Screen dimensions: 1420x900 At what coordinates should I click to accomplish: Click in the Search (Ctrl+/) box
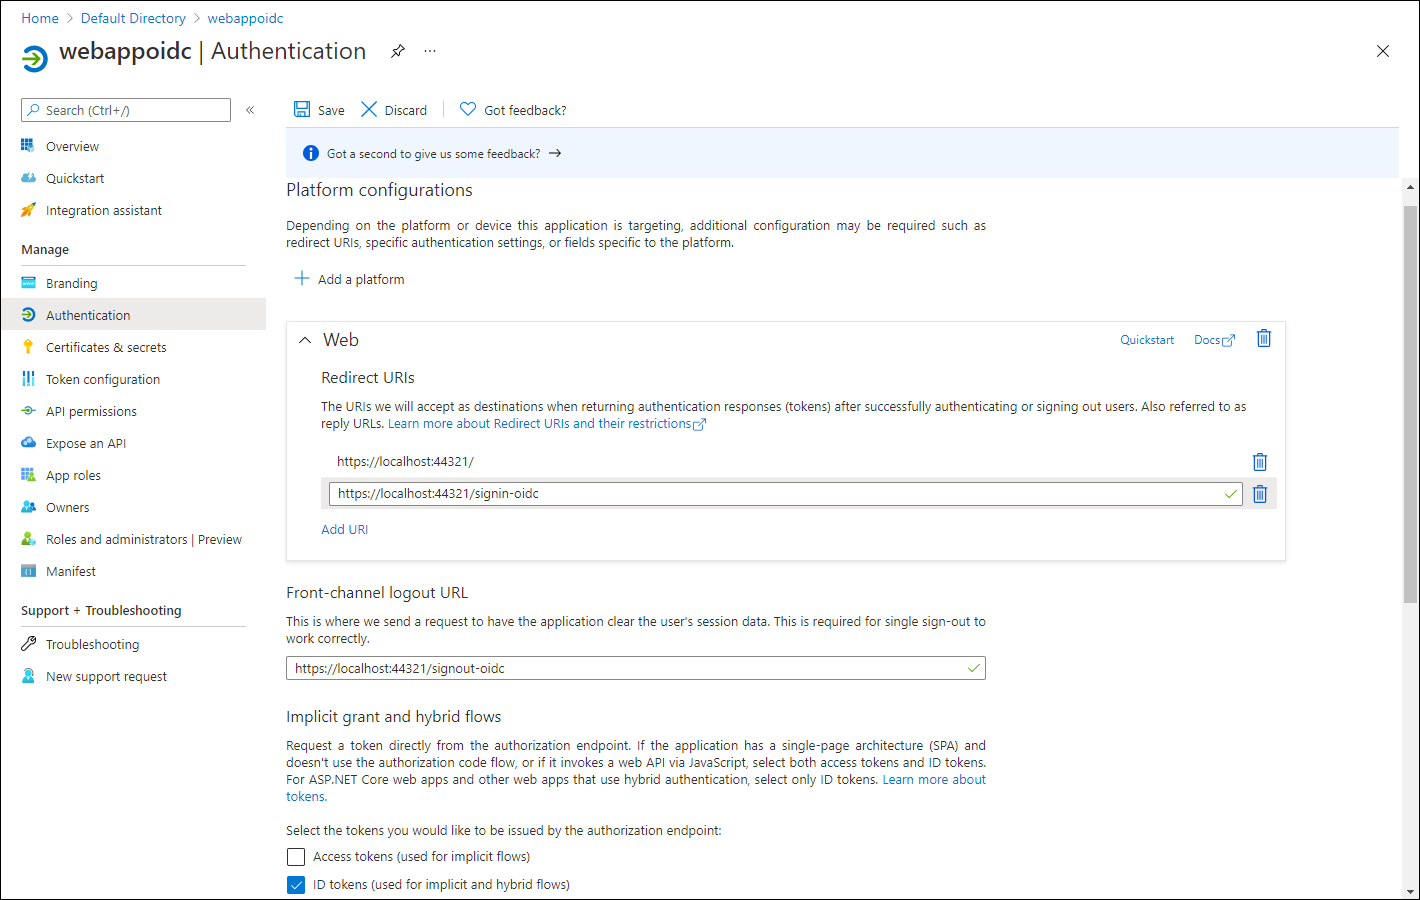pos(126,110)
